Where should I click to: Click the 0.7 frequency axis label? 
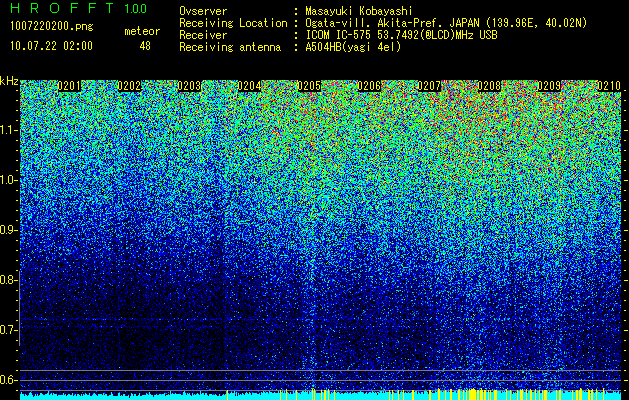(9, 330)
